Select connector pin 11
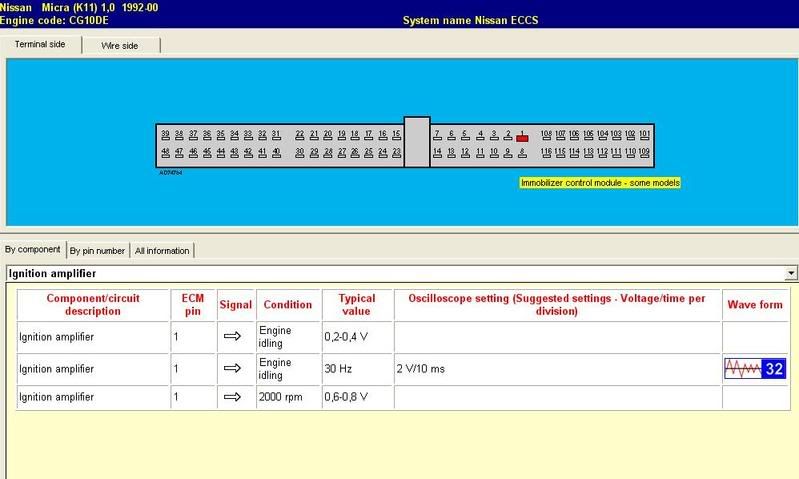799x479 pixels. tap(480, 152)
